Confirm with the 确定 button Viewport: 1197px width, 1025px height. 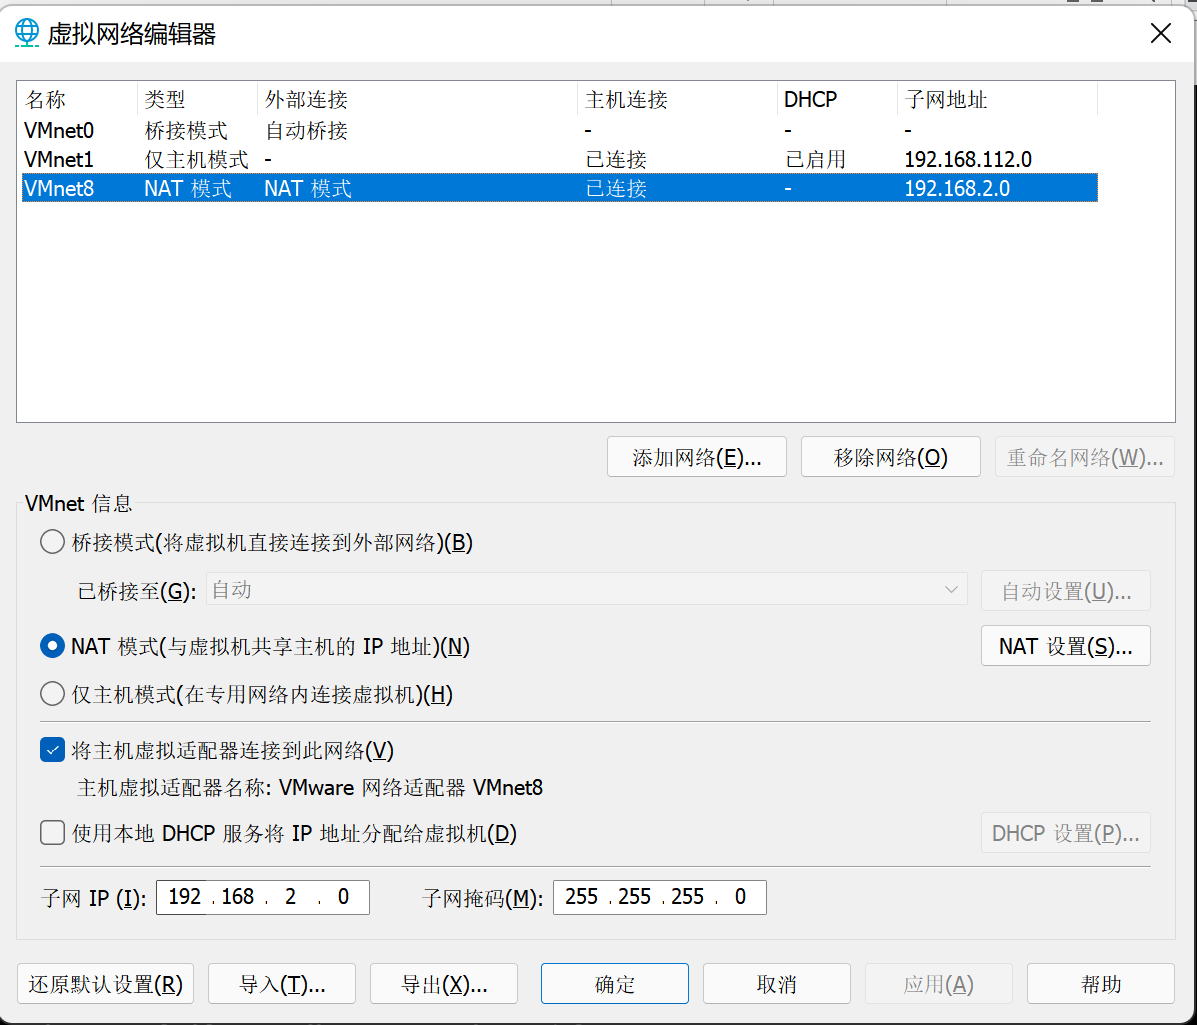coord(615,984)
